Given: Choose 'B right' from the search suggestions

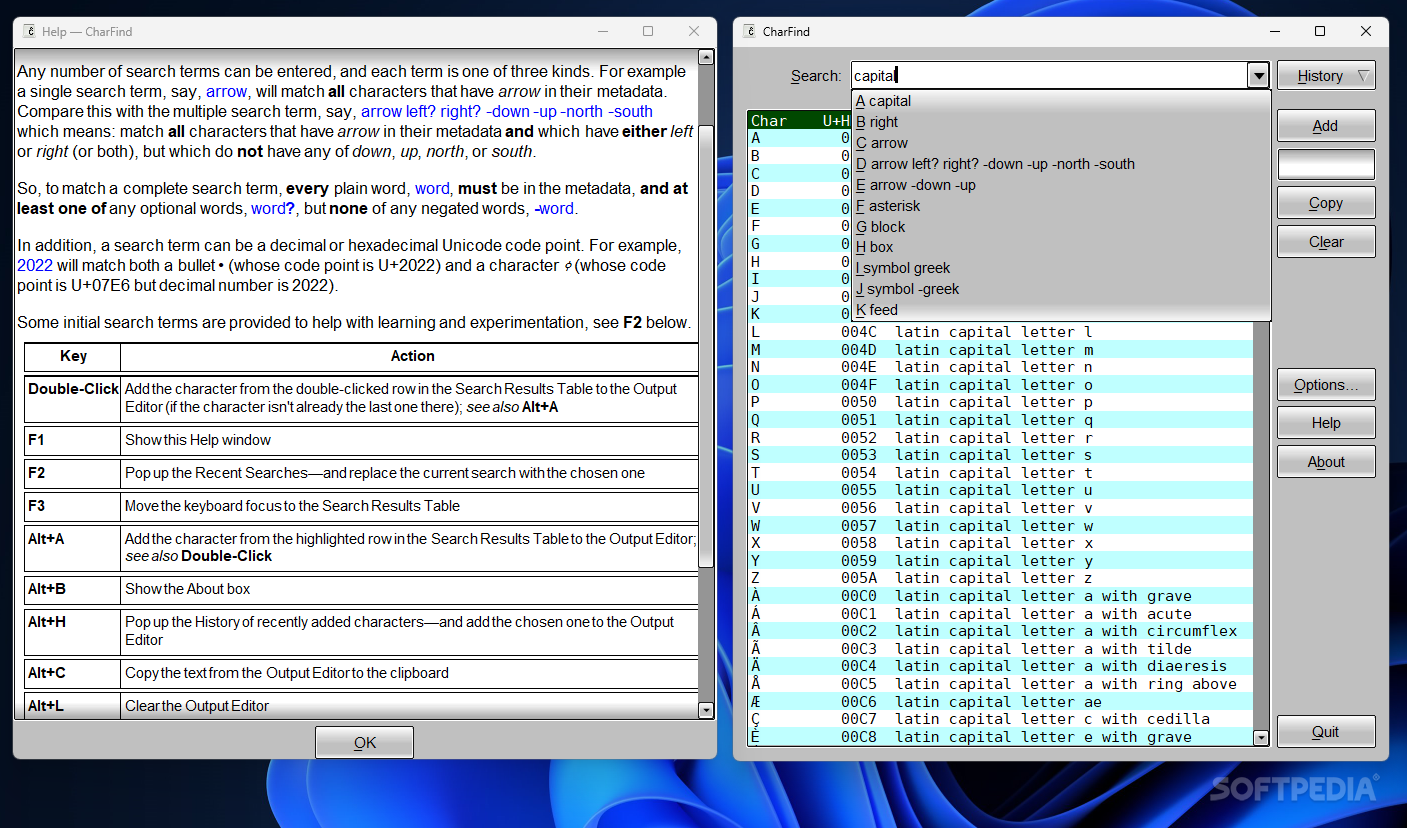Looking at the screenshot, I should point(1061,122).
